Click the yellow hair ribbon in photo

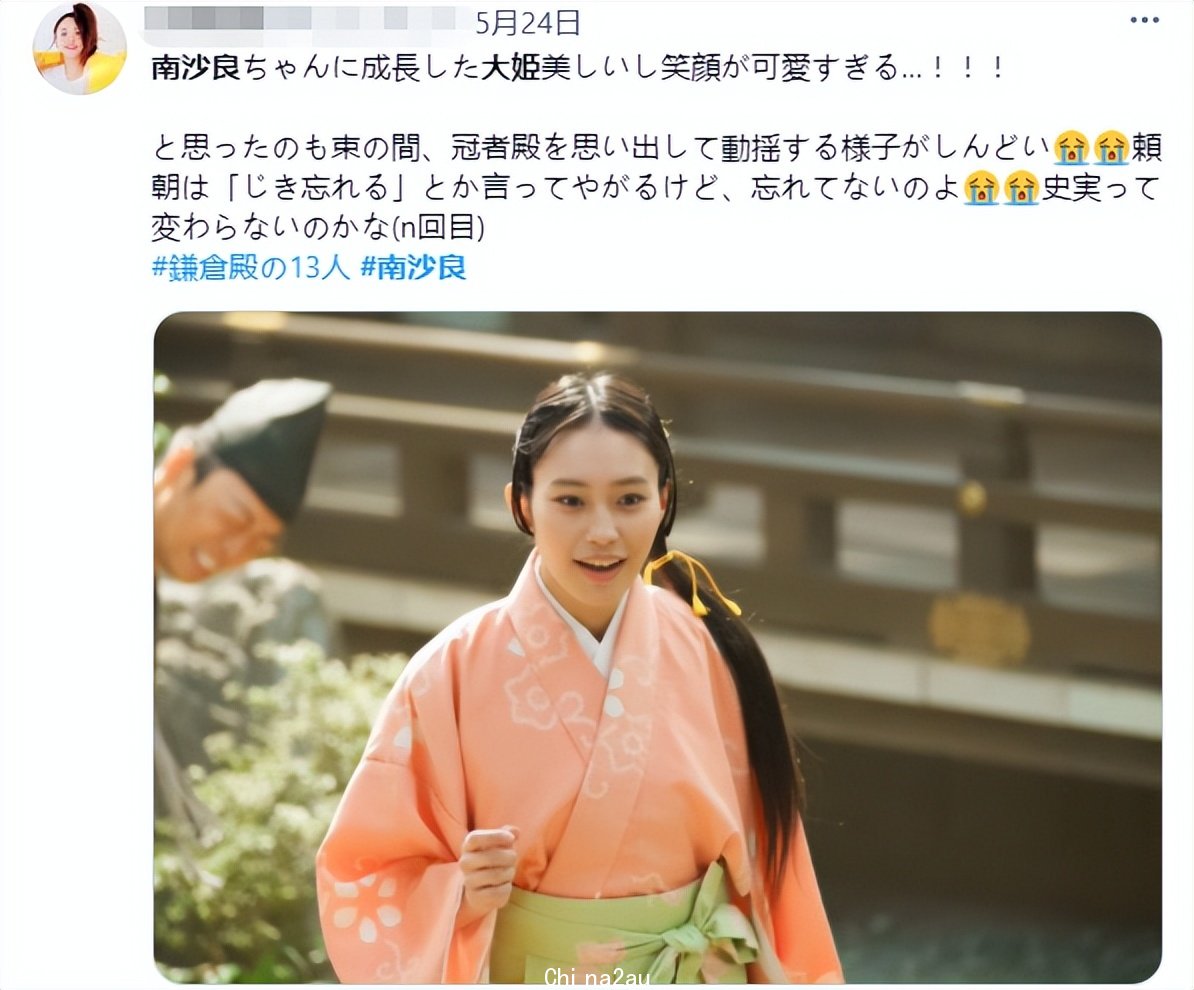pos(691,582)
